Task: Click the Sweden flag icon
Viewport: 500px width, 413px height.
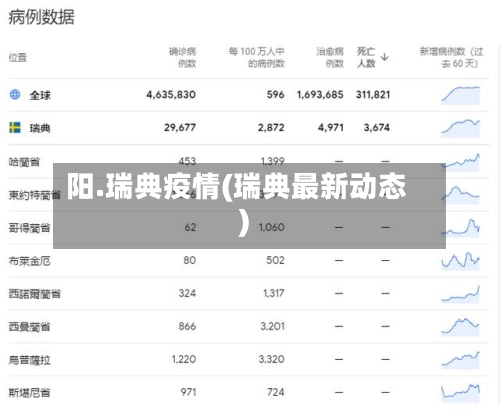Action: [15, 127]
